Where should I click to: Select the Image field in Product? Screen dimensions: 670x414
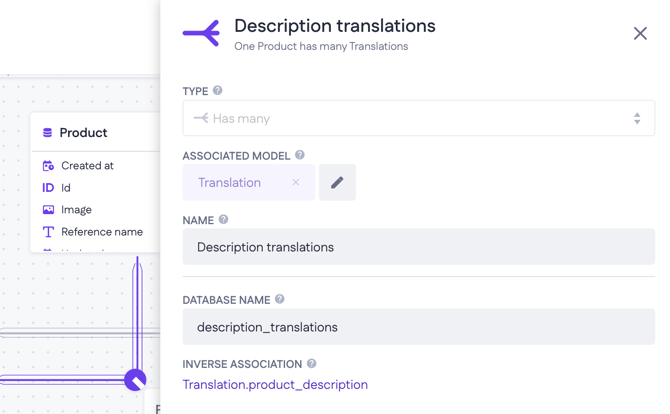tap(76, 210)
